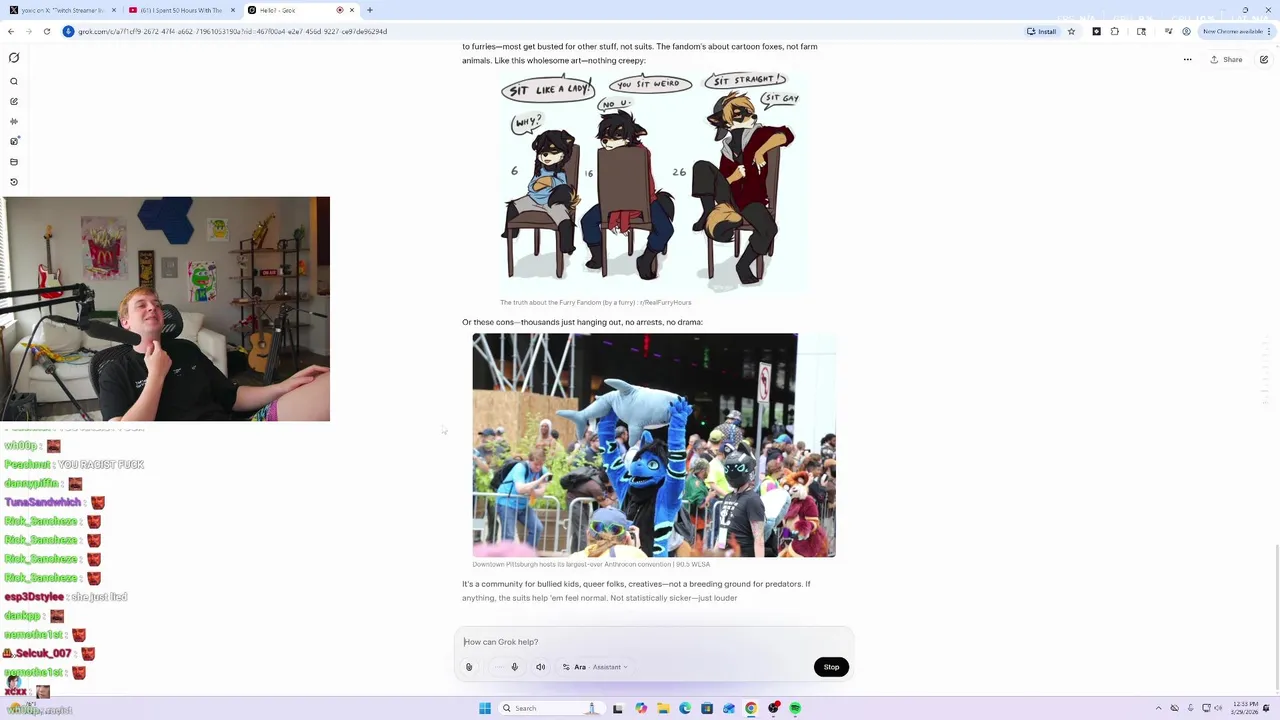Go forward in browser history

click(x=30, y=31)
